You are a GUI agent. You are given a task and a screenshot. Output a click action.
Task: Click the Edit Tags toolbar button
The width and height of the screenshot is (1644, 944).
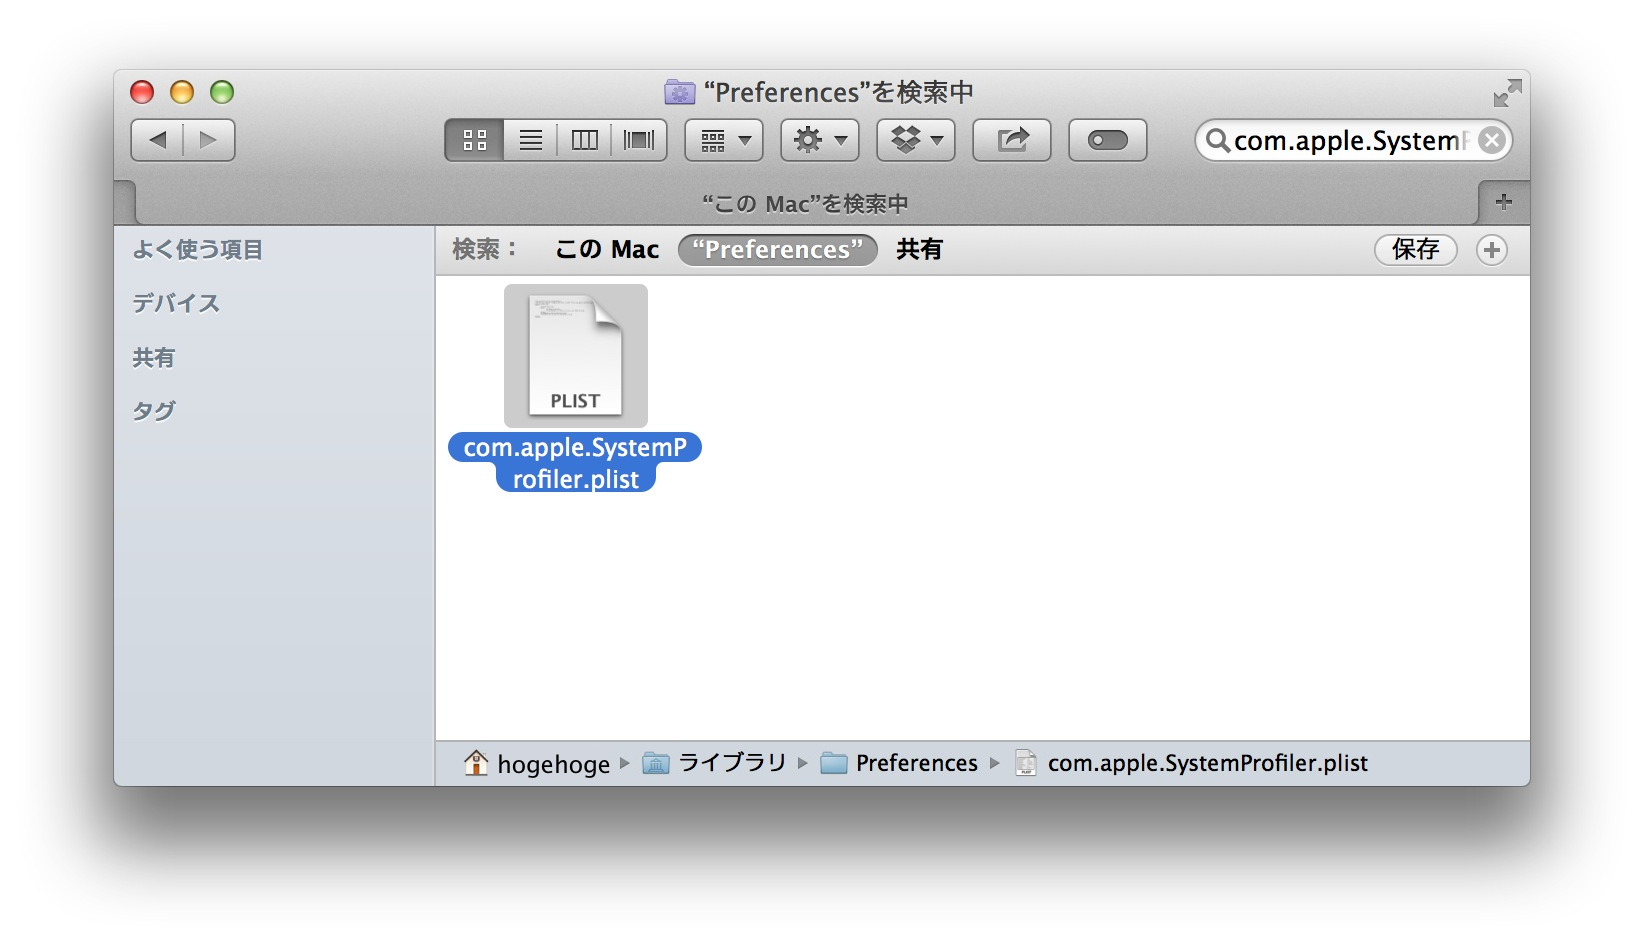tap(1108, 140)
